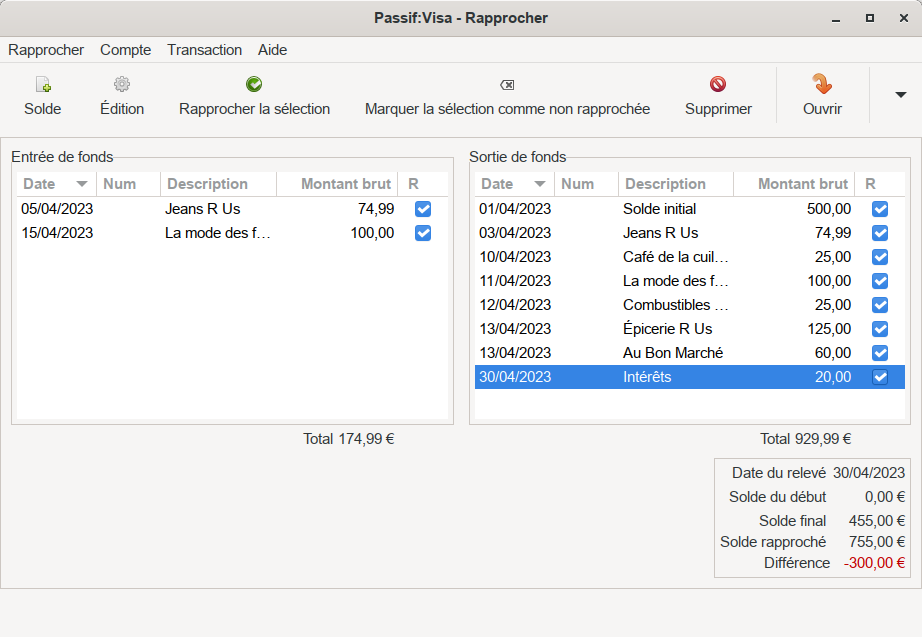Screen dimensions: 922x637
Task: Maximize the Rapprocher window
Action: pos(870,18)
